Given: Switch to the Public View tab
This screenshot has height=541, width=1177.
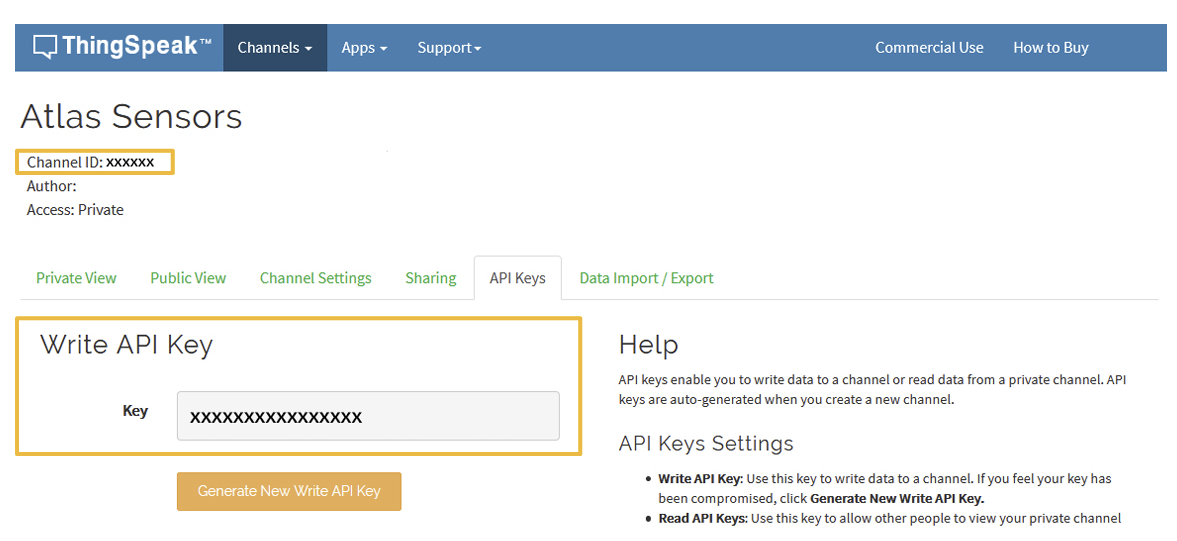Looking at the screenshot, I should tap(188, 278).
